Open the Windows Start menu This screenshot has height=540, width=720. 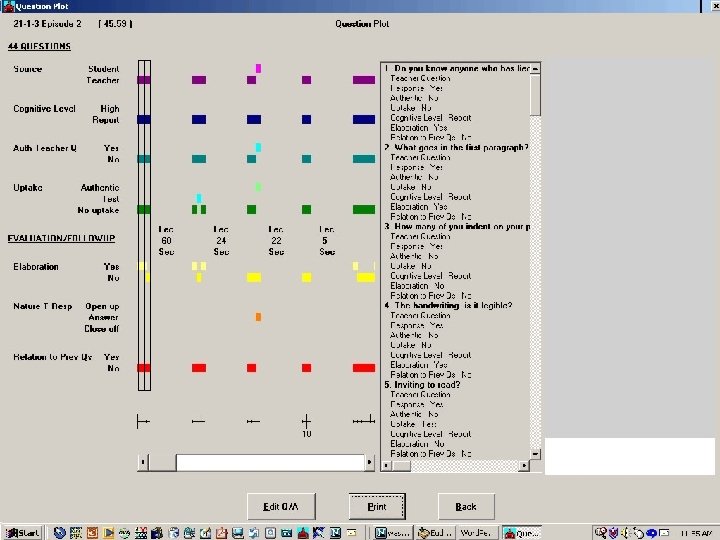(23, 533)
